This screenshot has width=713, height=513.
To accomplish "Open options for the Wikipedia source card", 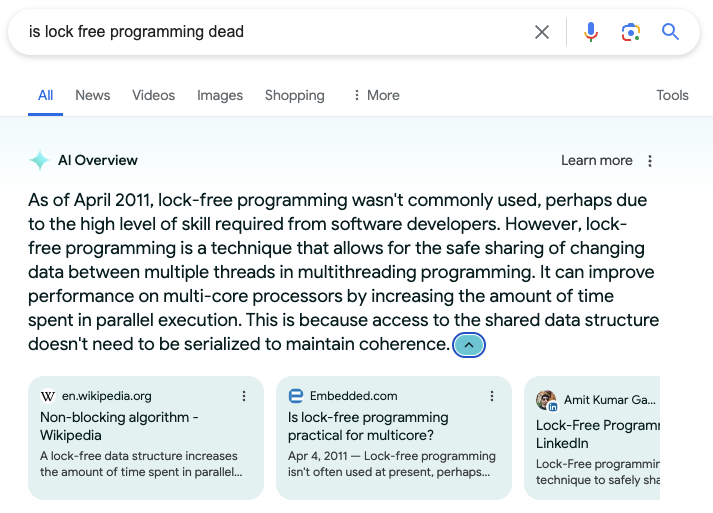I will (x=244, y=396).
